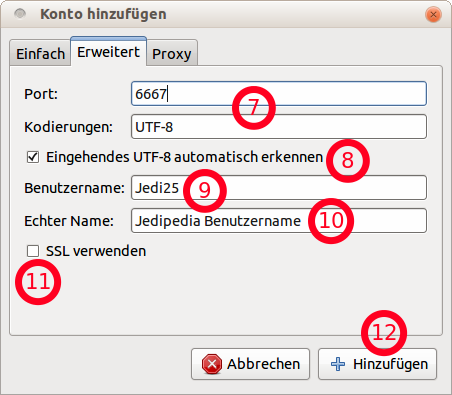452x395 pixels.
Task: Uncheck Eingehendes UTF-8 automatisch erkennen
Action: pos(33,157)
